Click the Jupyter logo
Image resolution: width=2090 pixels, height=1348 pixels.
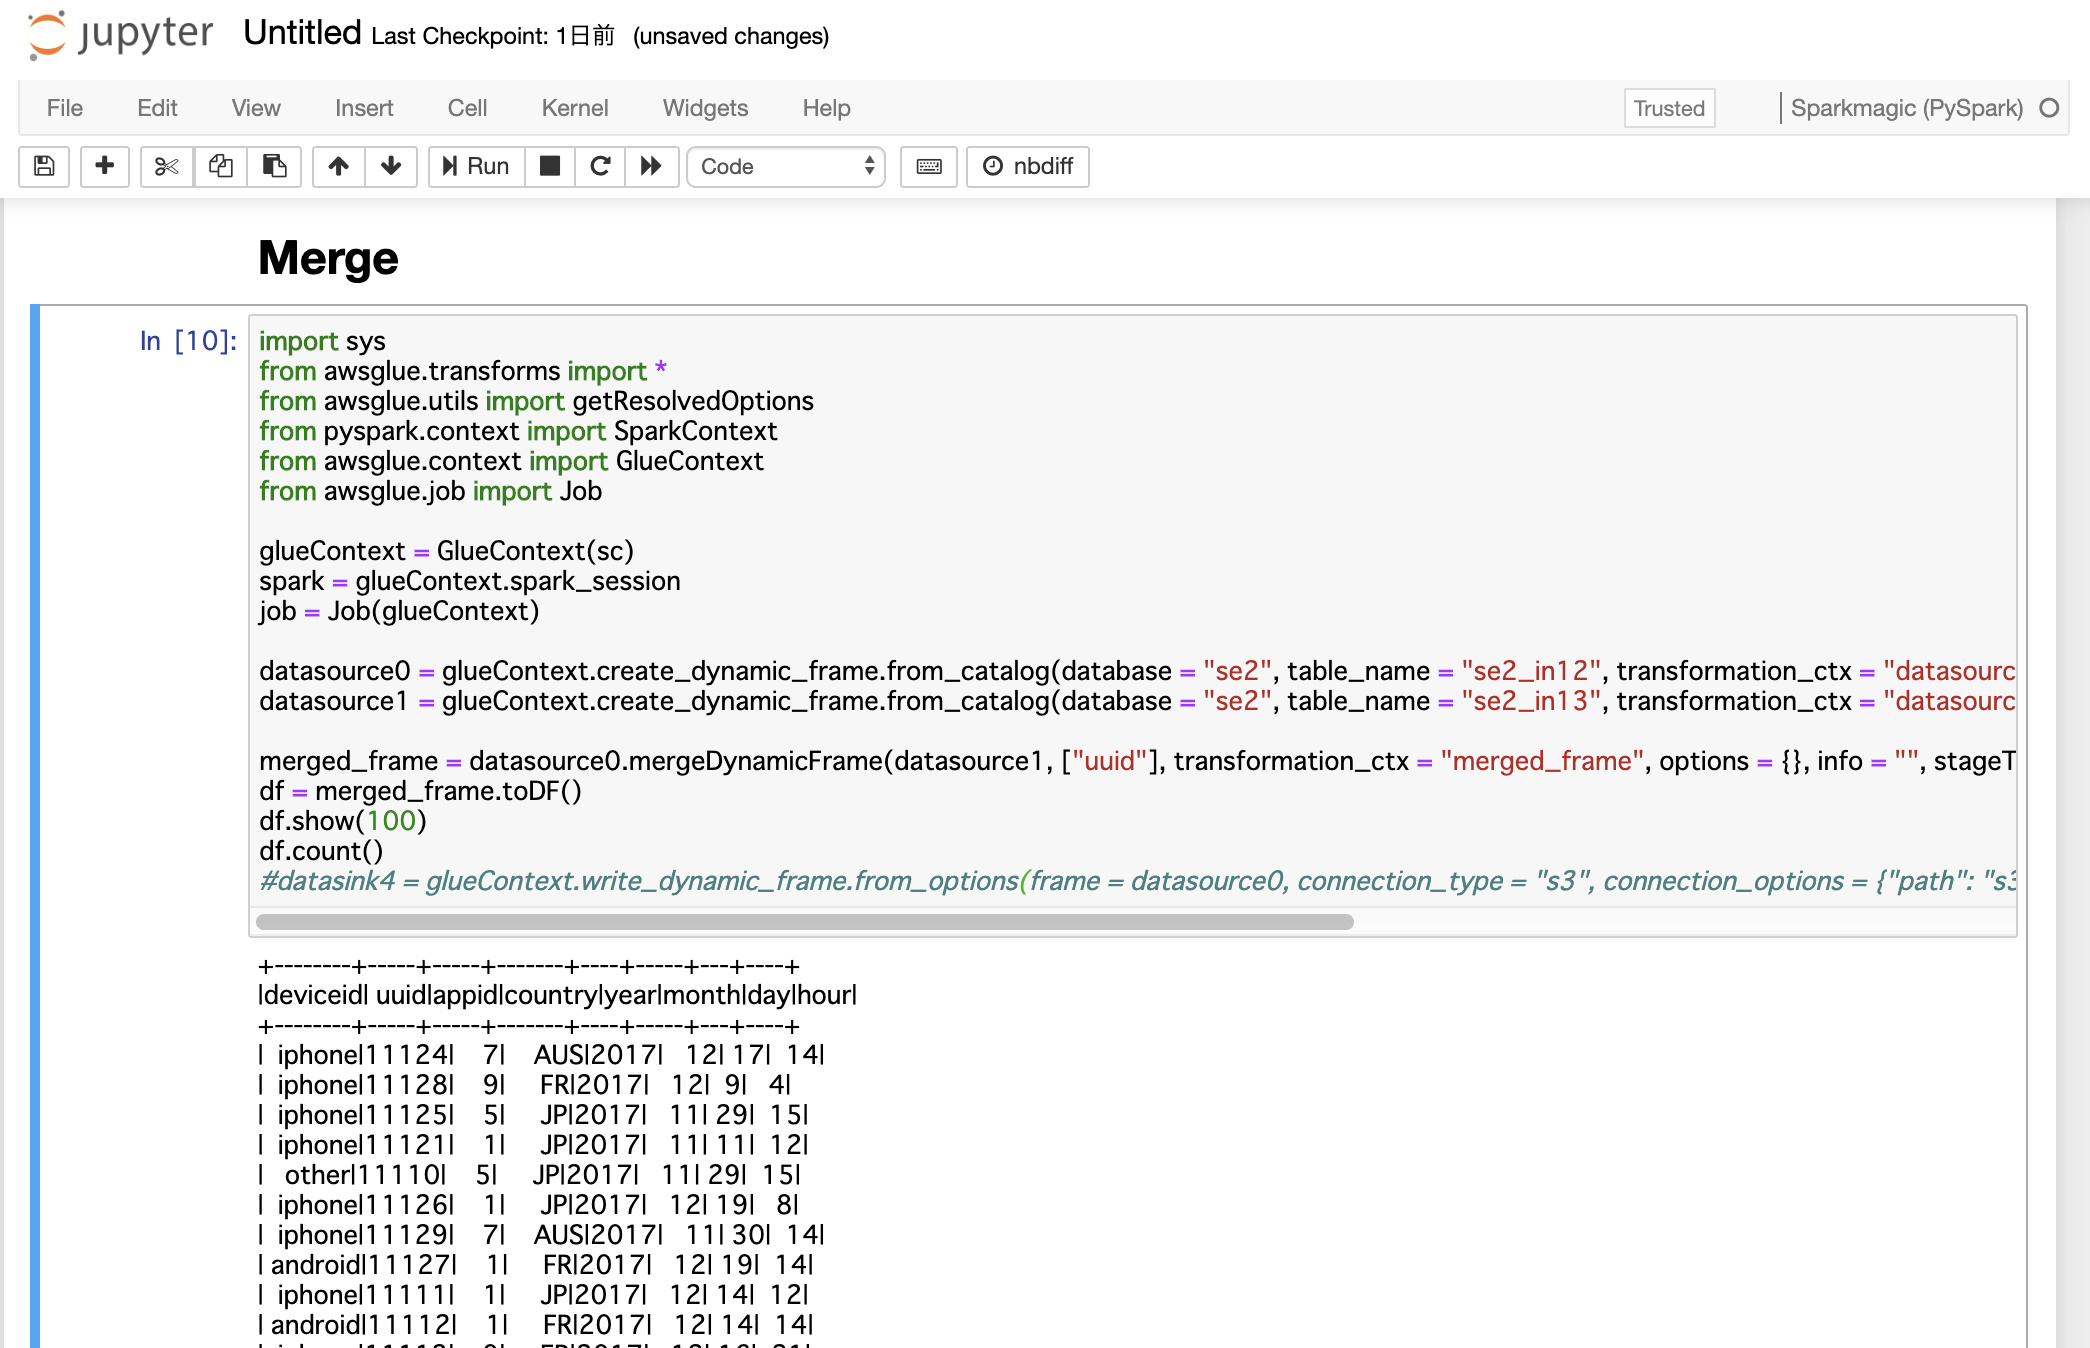tap(120, 35)
